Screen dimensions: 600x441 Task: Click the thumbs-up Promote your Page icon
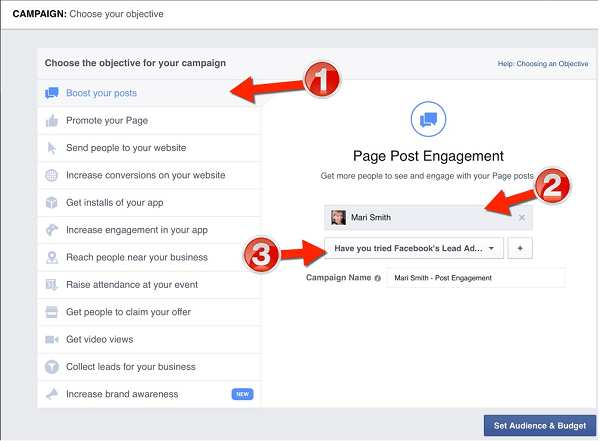(52, 121)
